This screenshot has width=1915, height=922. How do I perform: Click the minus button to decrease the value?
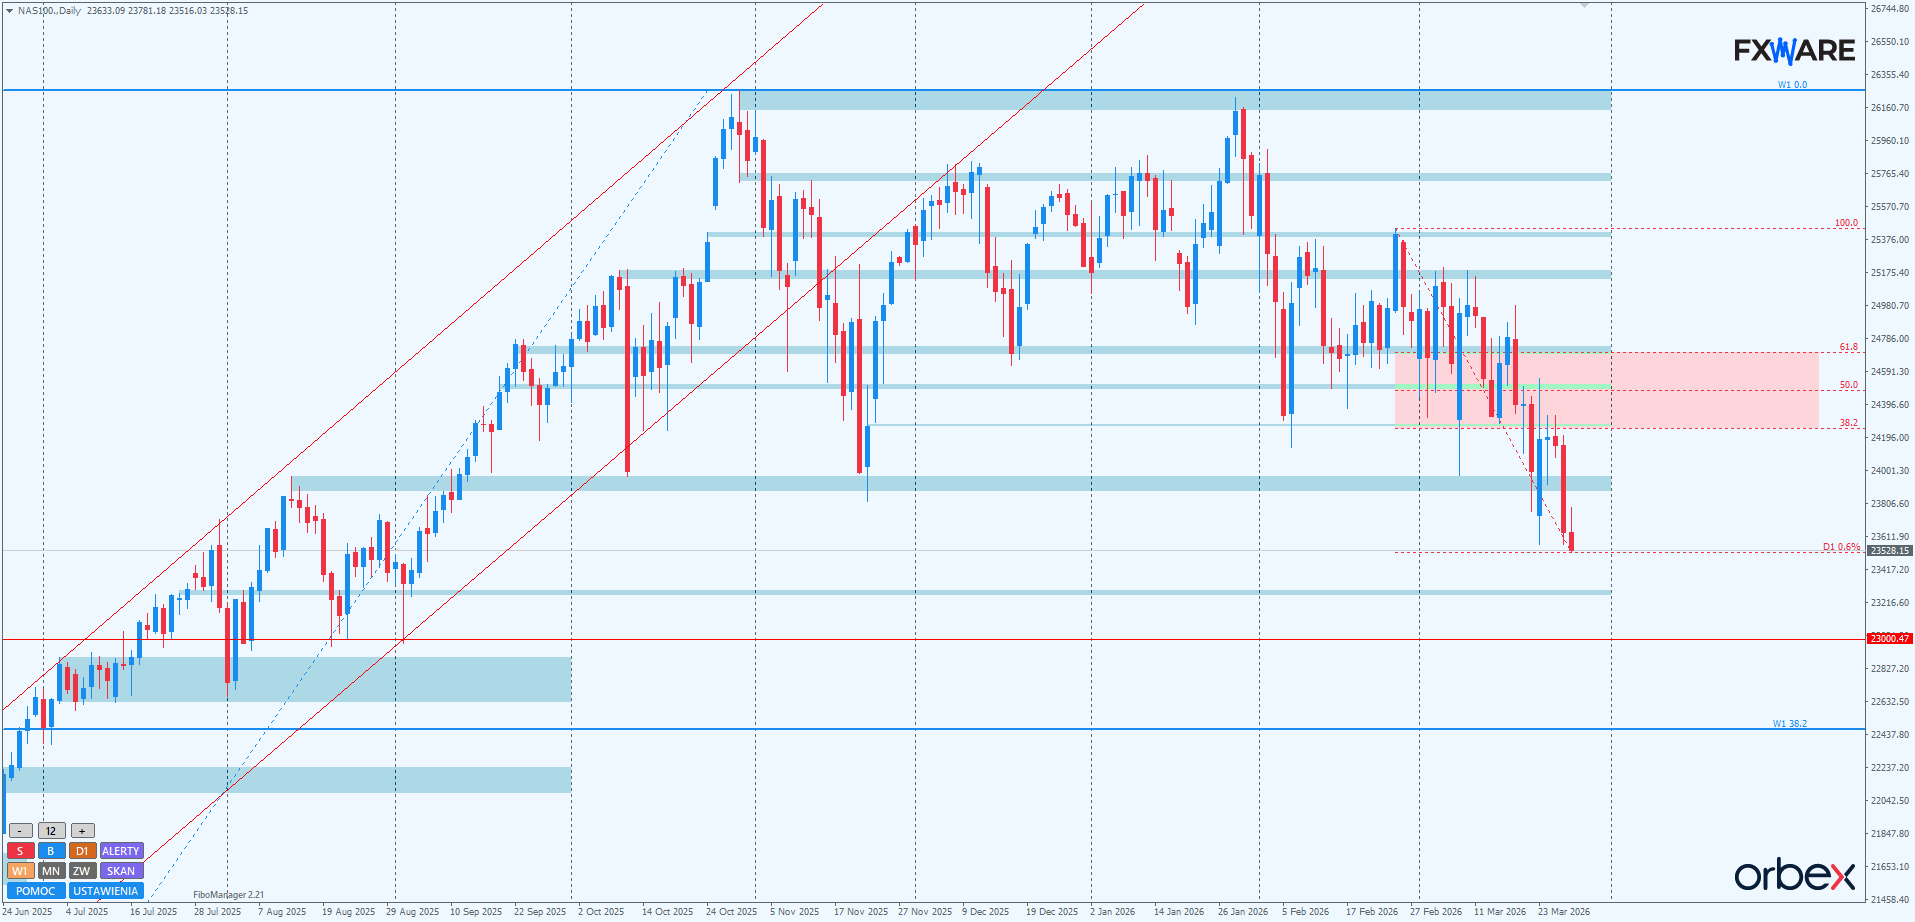20,831
